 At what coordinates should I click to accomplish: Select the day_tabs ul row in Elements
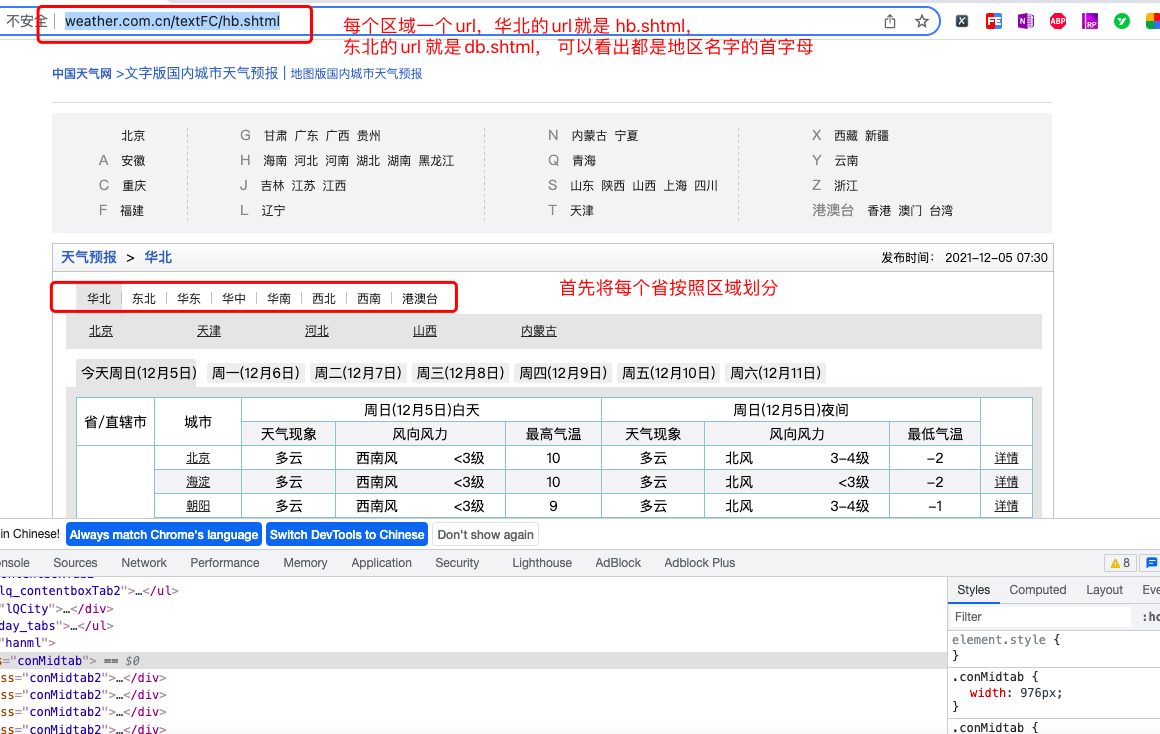473,626
